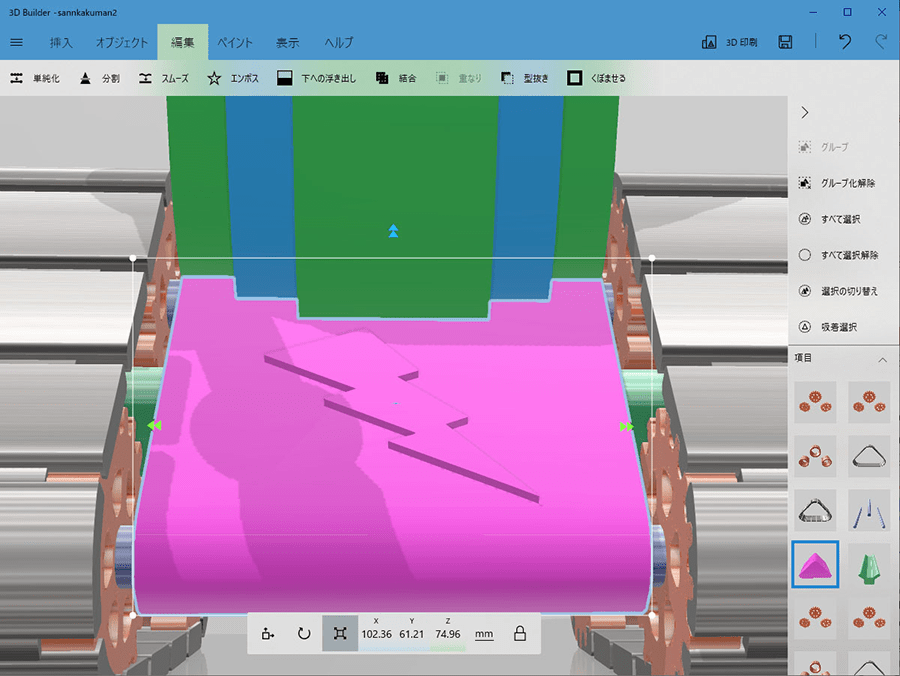This screenshot has height=676, width=900.
Task: Select the blue rods item thumbnail
Action: pos(868,511)
